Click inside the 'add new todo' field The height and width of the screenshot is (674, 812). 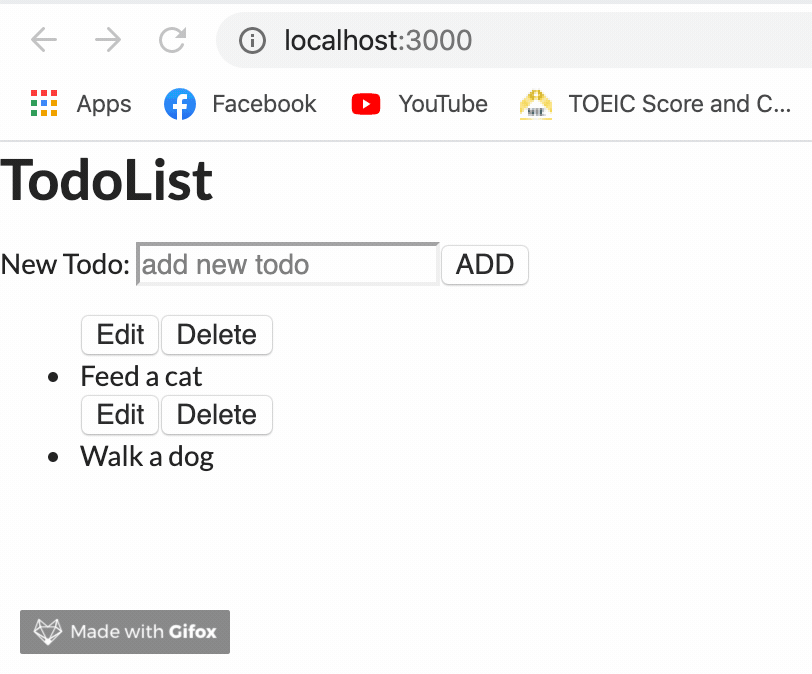287,264
